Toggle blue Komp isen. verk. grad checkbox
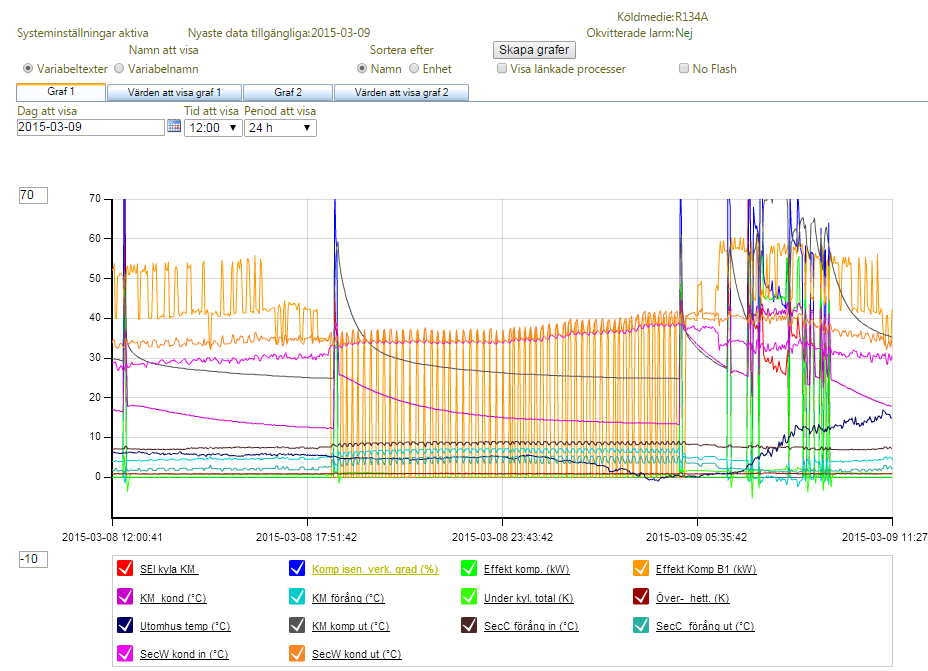This screenshot has width=928, height=671. coord(297,568)
